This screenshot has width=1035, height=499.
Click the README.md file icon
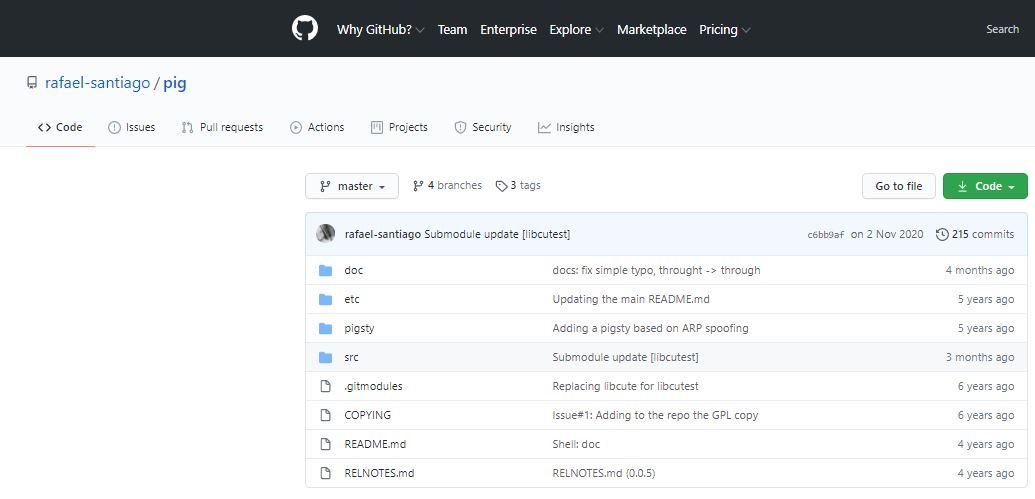325,444
